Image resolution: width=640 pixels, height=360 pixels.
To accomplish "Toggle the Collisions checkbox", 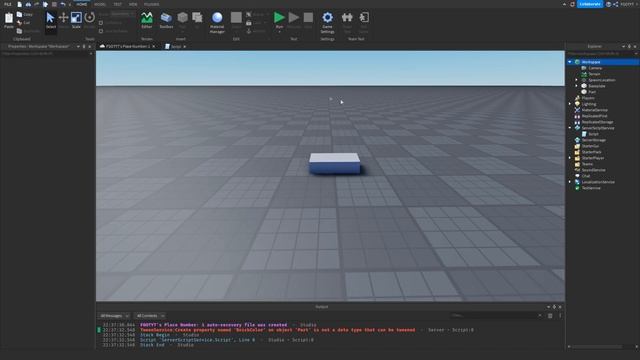I will [x=101, y=23].
